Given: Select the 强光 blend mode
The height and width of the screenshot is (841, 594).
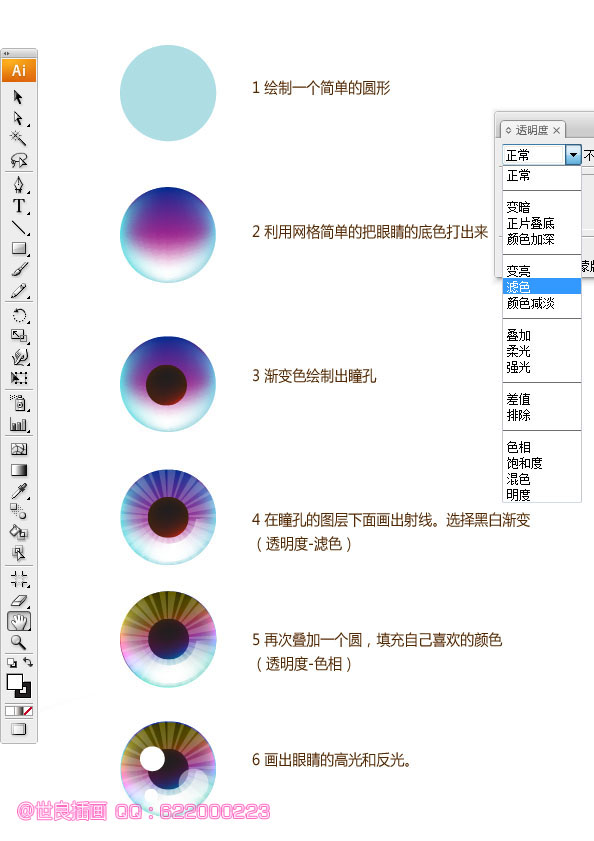Looking at the screenshot, I should tap(542, 367).
